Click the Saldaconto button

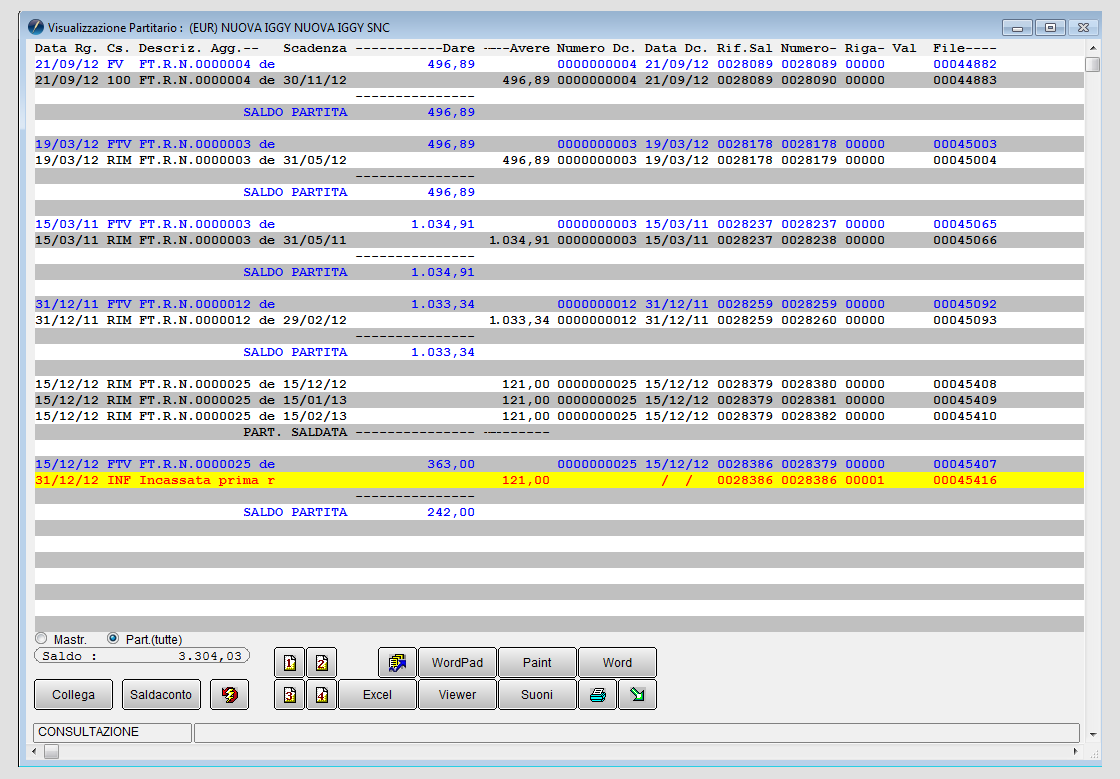pos(161,695)
